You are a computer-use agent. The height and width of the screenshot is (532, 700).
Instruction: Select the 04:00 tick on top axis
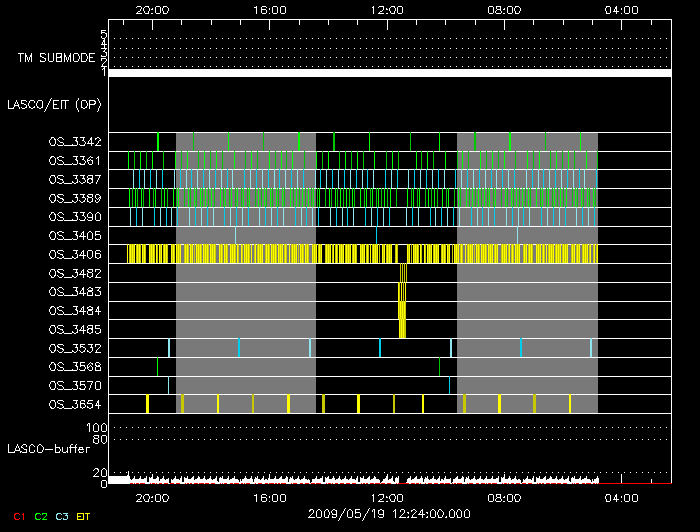tap(622, 9)
